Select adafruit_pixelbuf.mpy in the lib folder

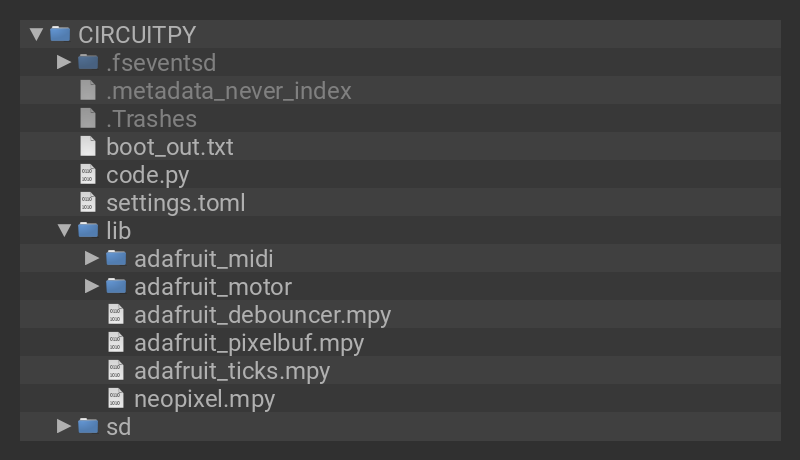pyautogui.click(x=248, y=342)
